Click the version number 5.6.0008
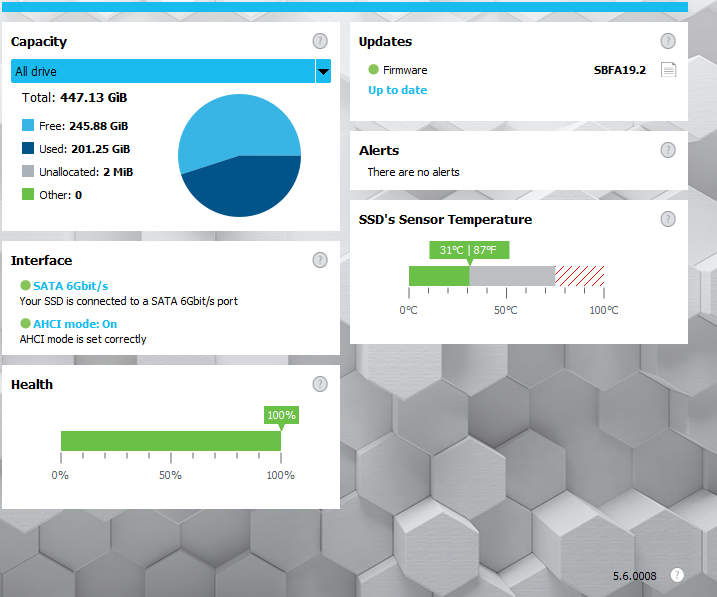This screenshot has height=597, width=717. click(x=634, y=576)
